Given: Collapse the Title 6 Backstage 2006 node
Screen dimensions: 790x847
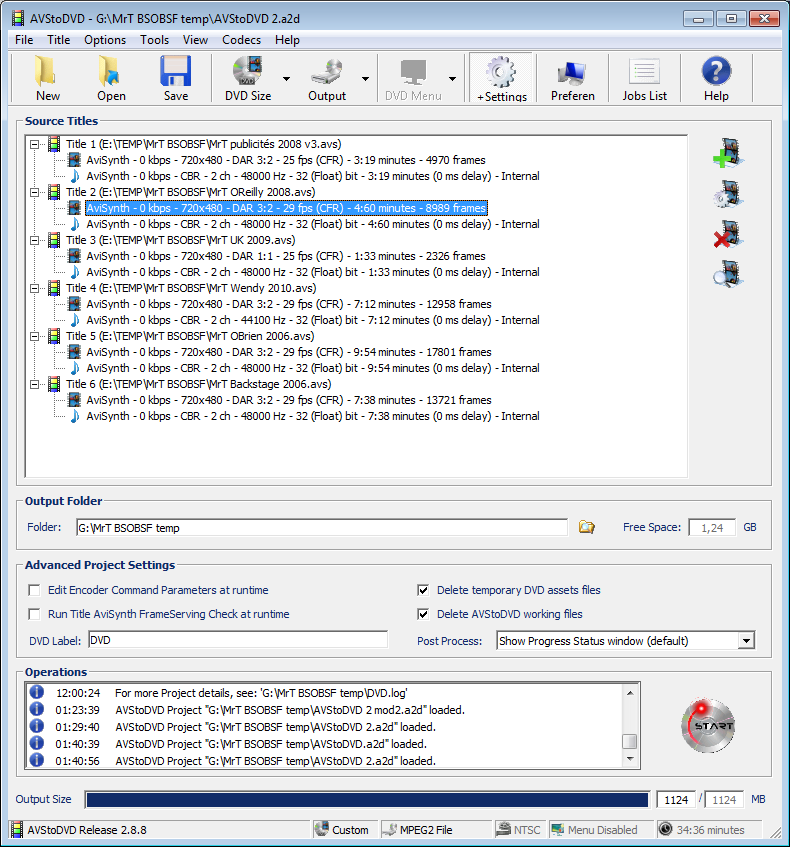Looking at the screenshot, I should (35, 384).
